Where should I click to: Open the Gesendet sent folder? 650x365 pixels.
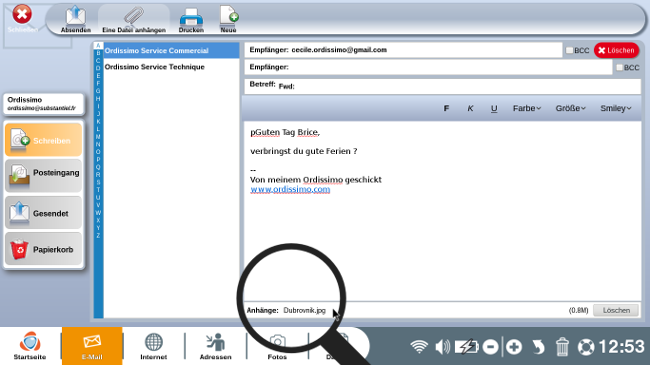coord(44,213)
